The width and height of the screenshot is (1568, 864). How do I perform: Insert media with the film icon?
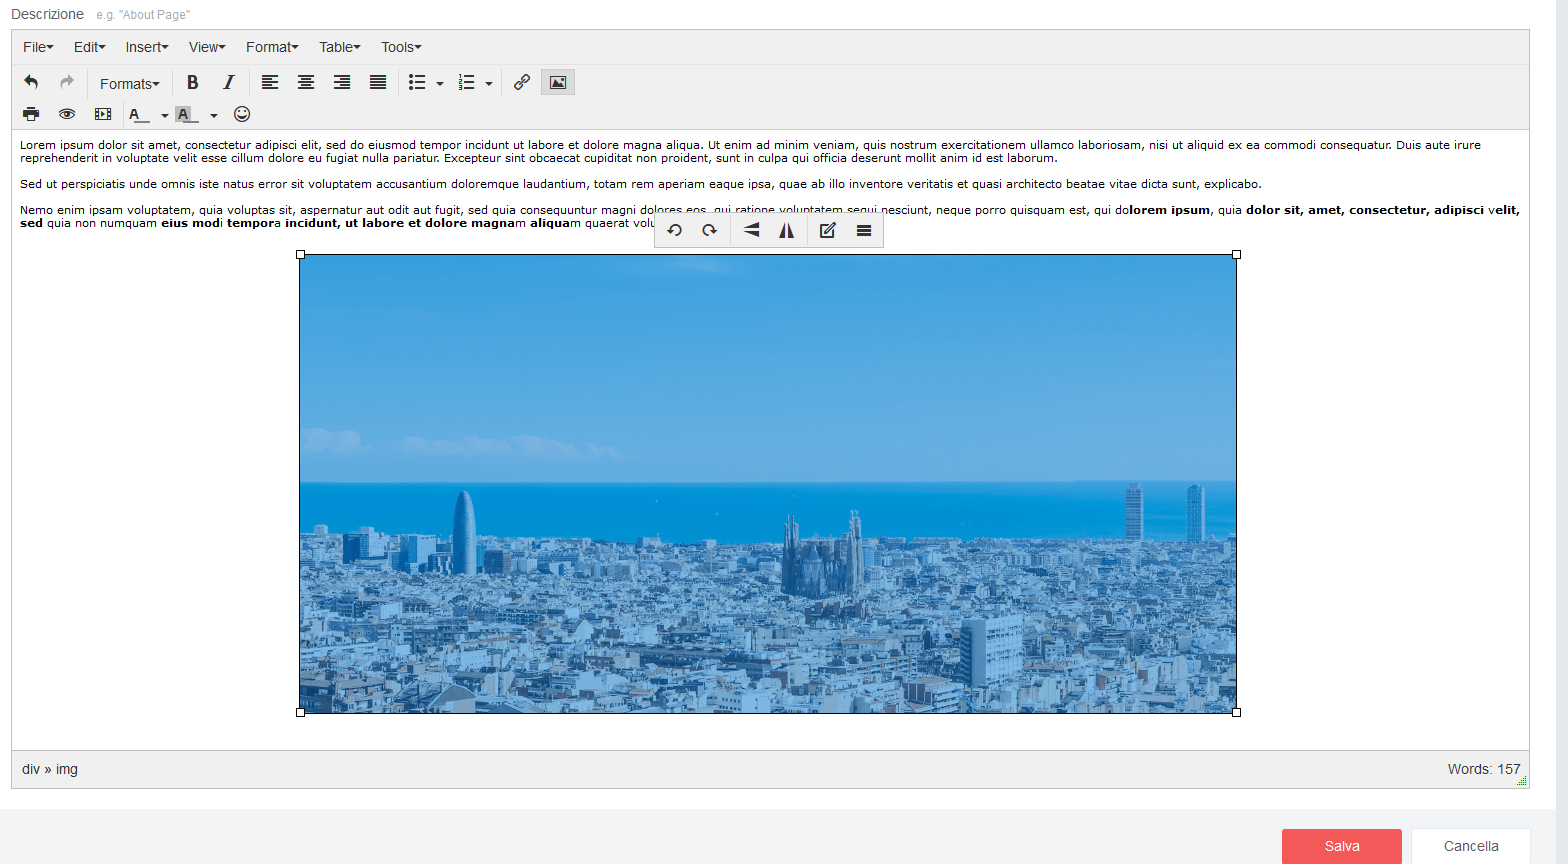tap(103, 114)
